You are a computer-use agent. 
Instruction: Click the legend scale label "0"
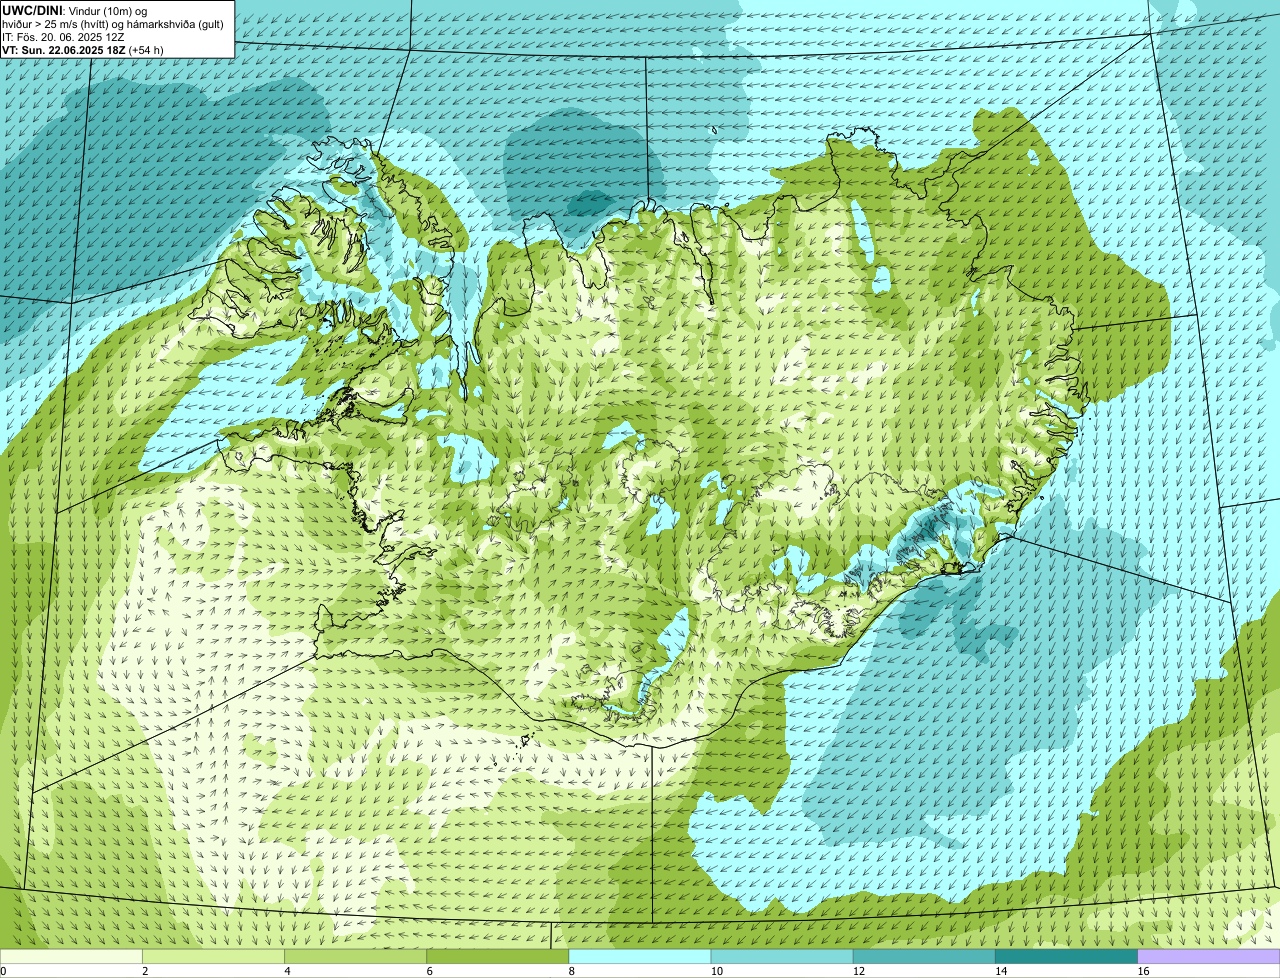coord(3,971)
